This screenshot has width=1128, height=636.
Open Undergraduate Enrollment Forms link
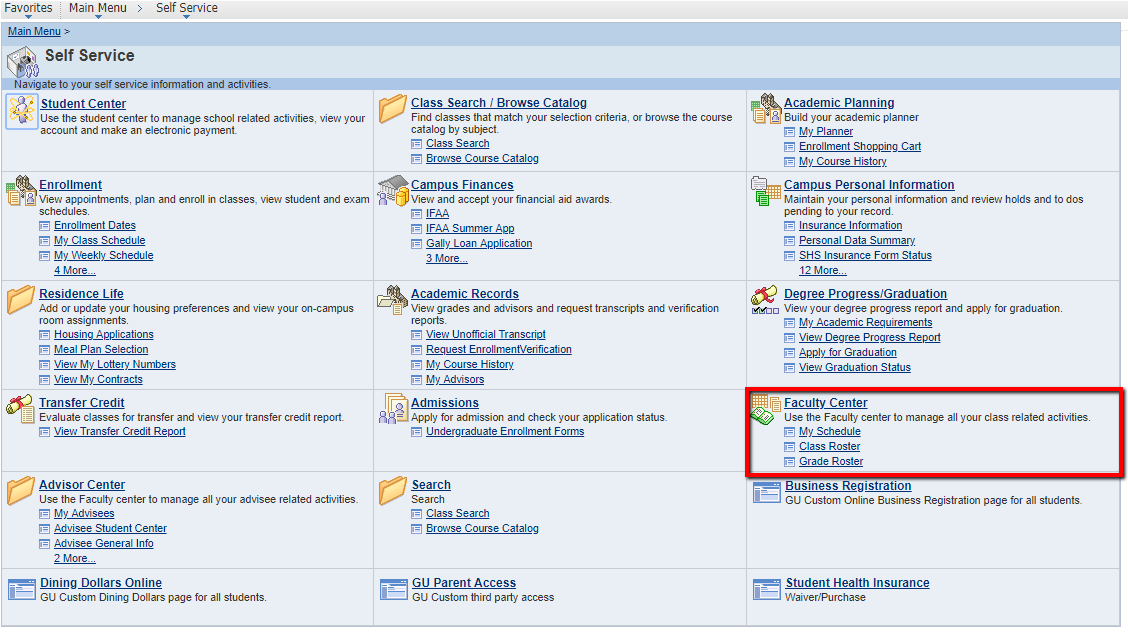(x=505, y=432)
